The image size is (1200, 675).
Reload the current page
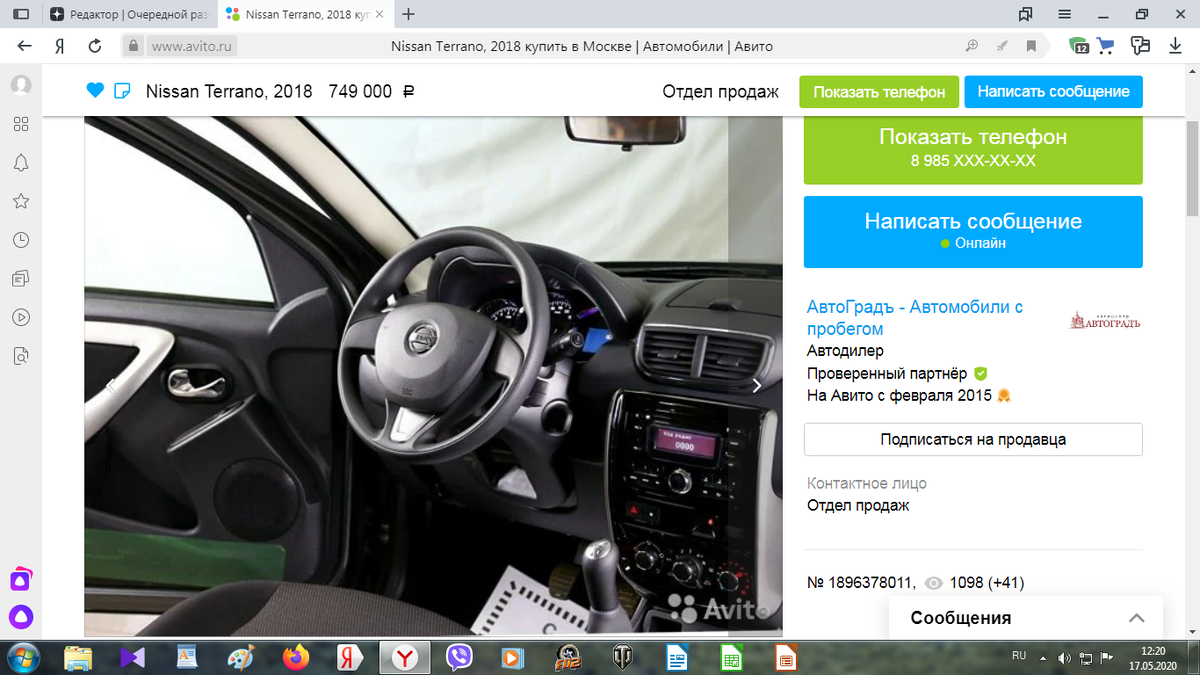click(95, 46)
